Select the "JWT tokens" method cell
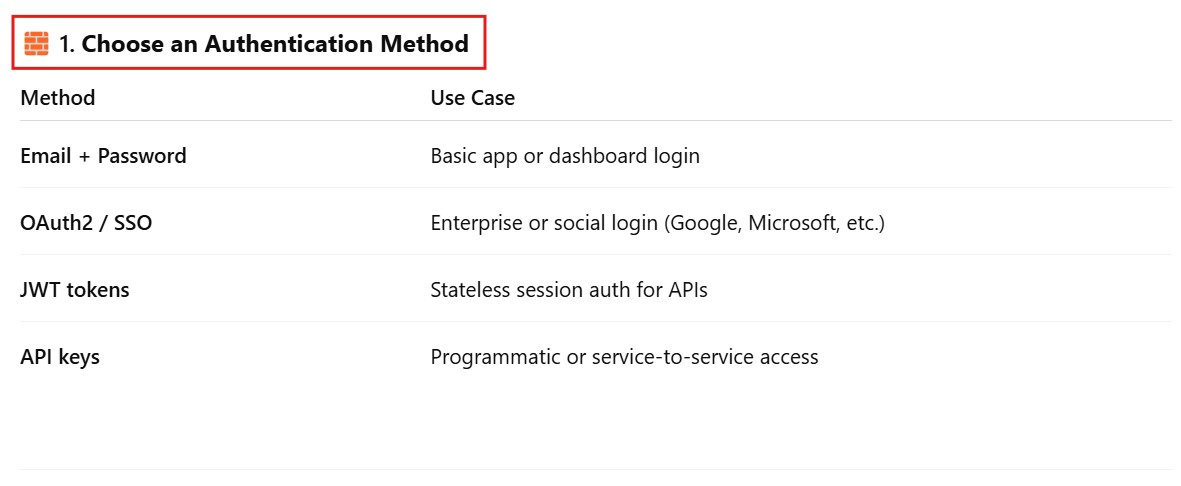The width and height of the screenshot is (1181, 486). click(75, 290)
